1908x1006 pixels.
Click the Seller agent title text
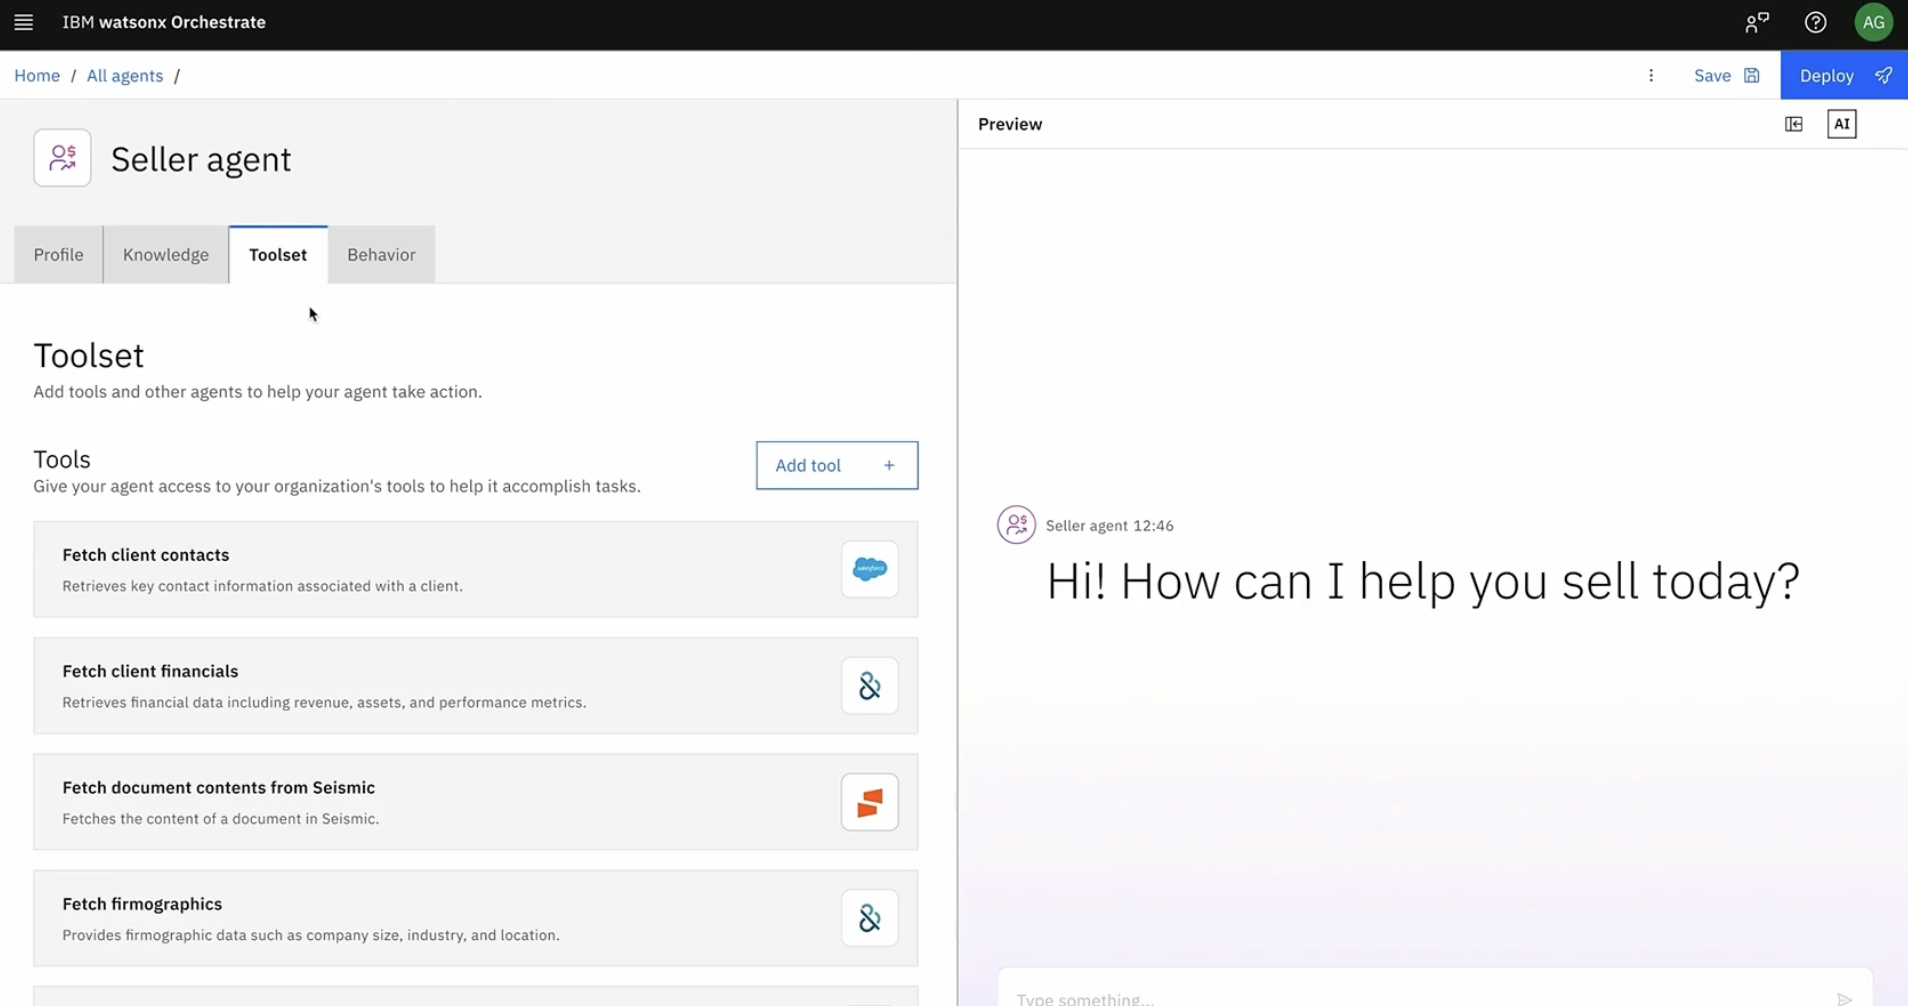201,159
